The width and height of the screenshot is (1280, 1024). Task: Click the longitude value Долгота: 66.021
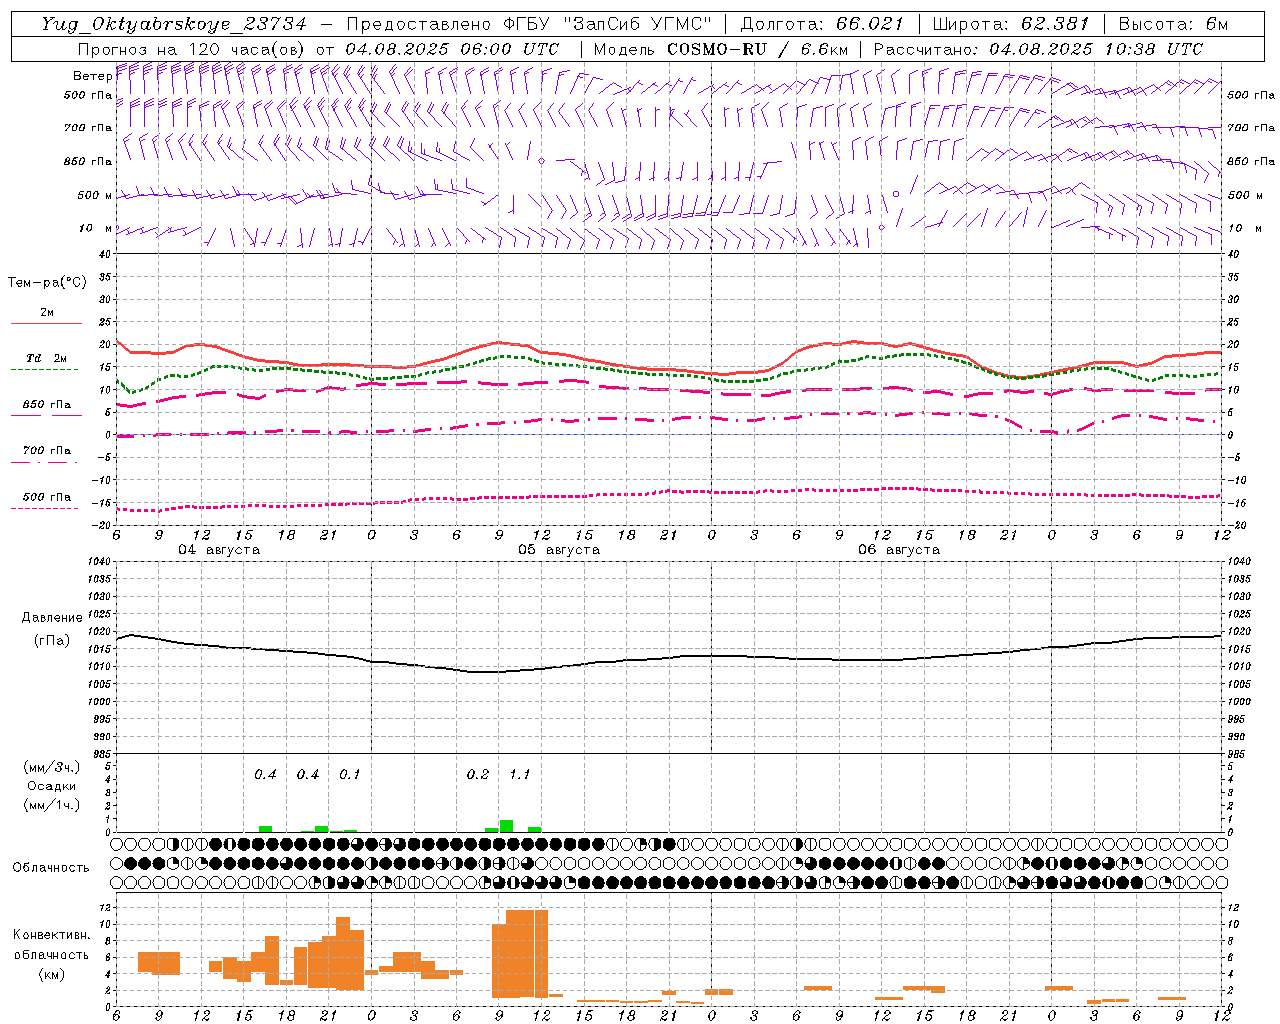pos(822,24)
